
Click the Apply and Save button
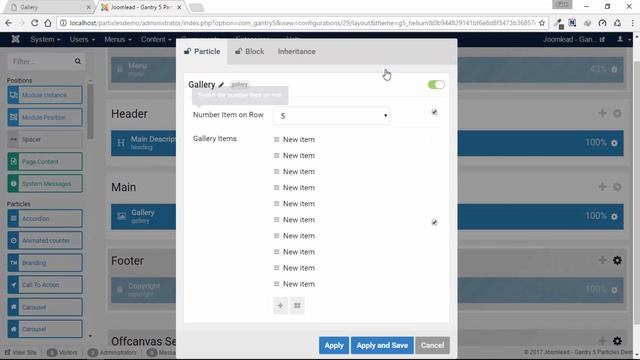point(382,345)
